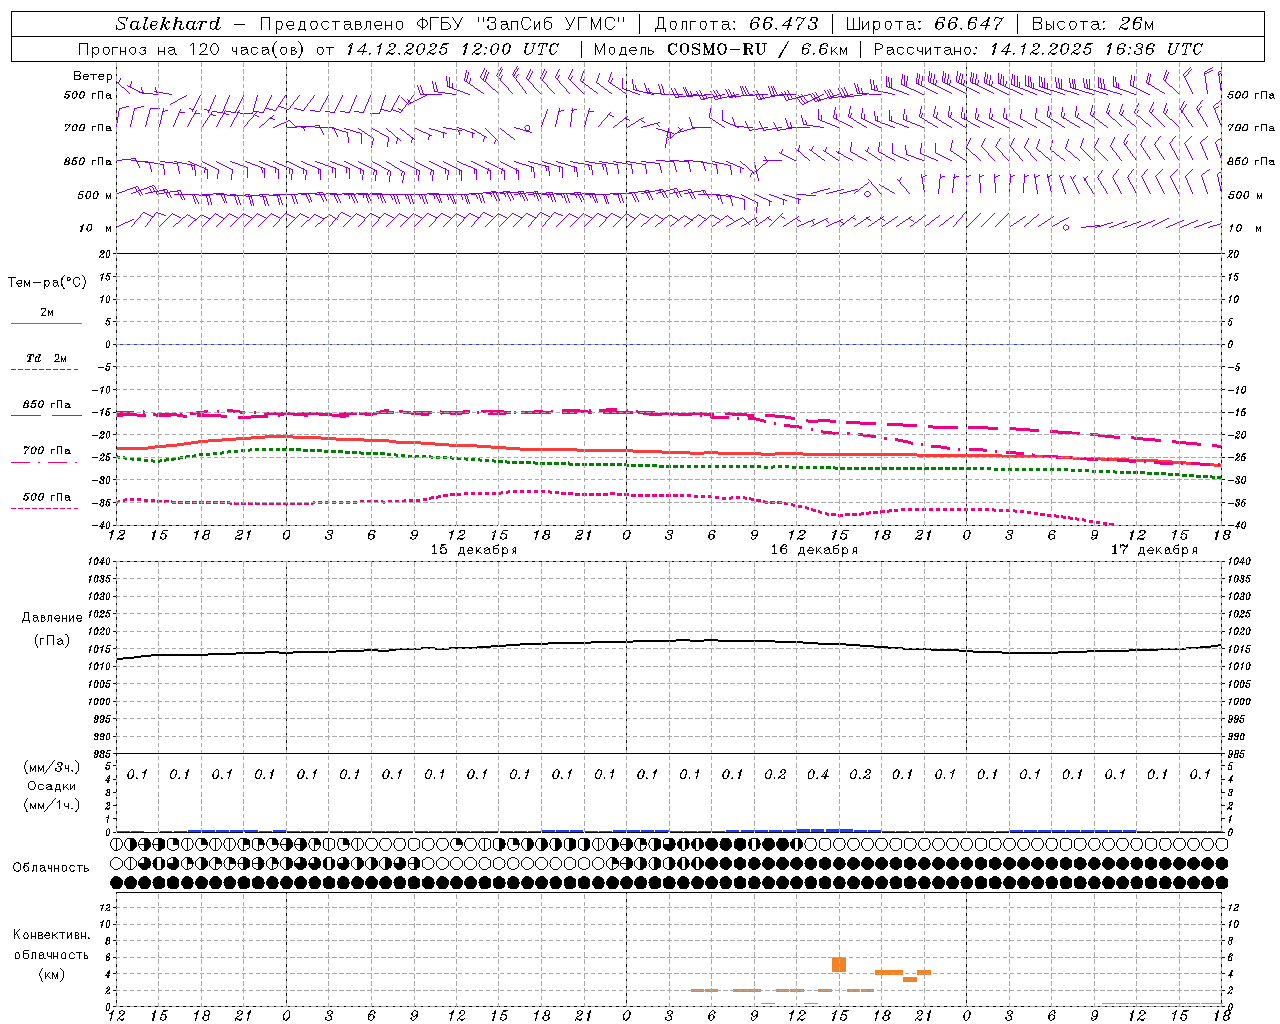1280x1024 pixels.
Task: Click the 17 декабря date label
Action: pyautogui.click(x=1154, y=550)
